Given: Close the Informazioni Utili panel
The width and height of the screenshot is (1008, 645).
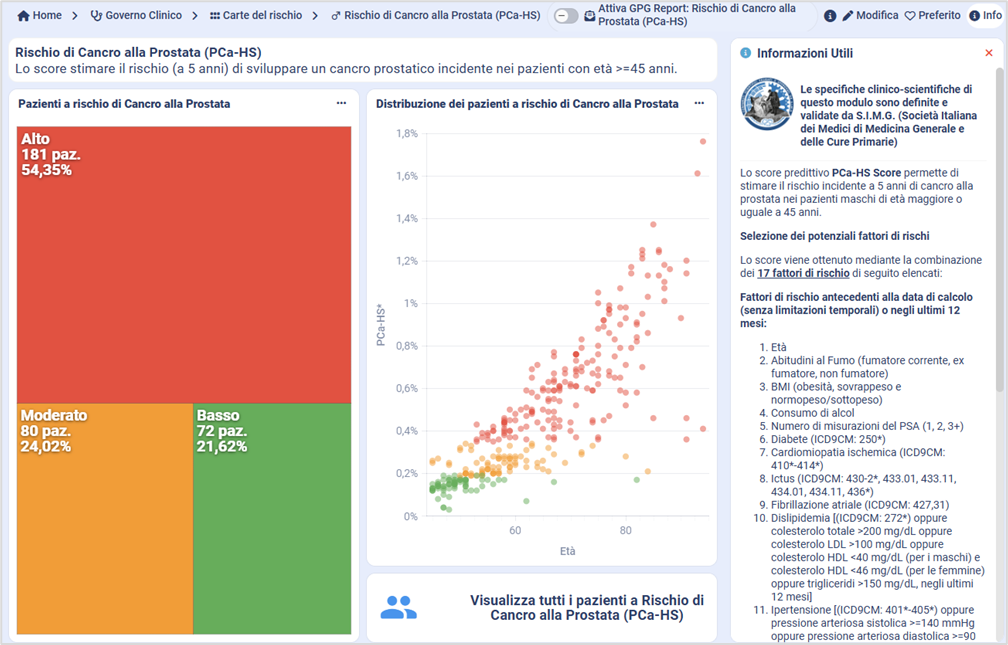Looking at the screenshot, I should [989, 53].
